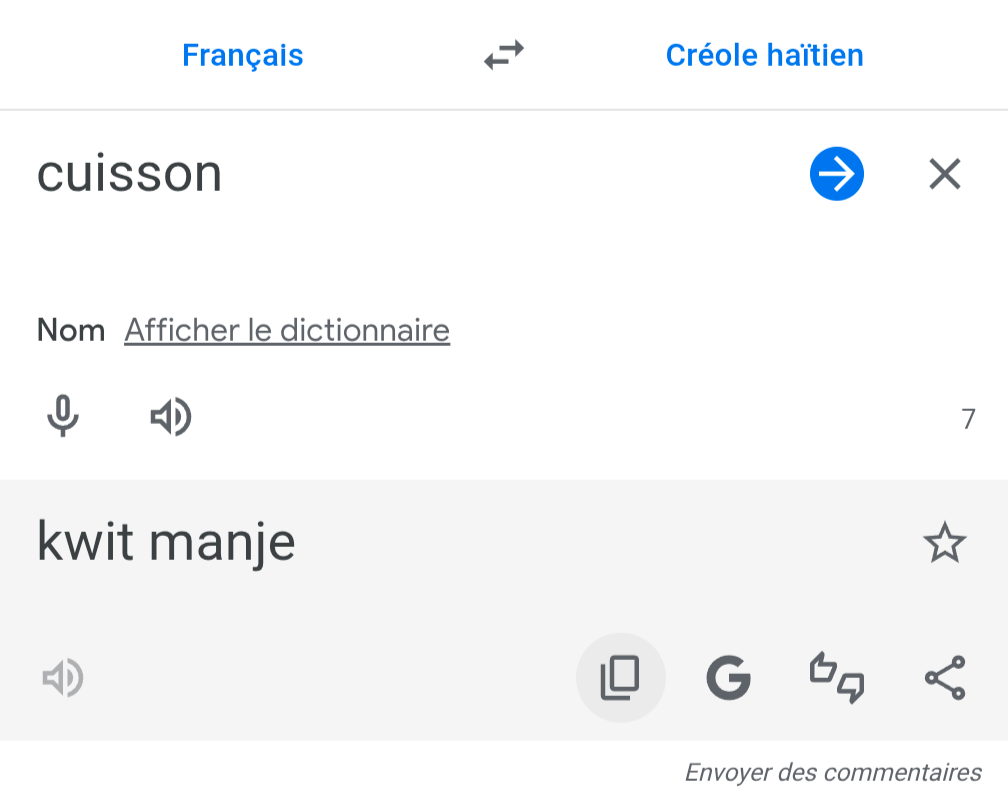The height and width of the screenshot is (811, 1008).
Task: Click the word manje in the translation
Action: 222,544
